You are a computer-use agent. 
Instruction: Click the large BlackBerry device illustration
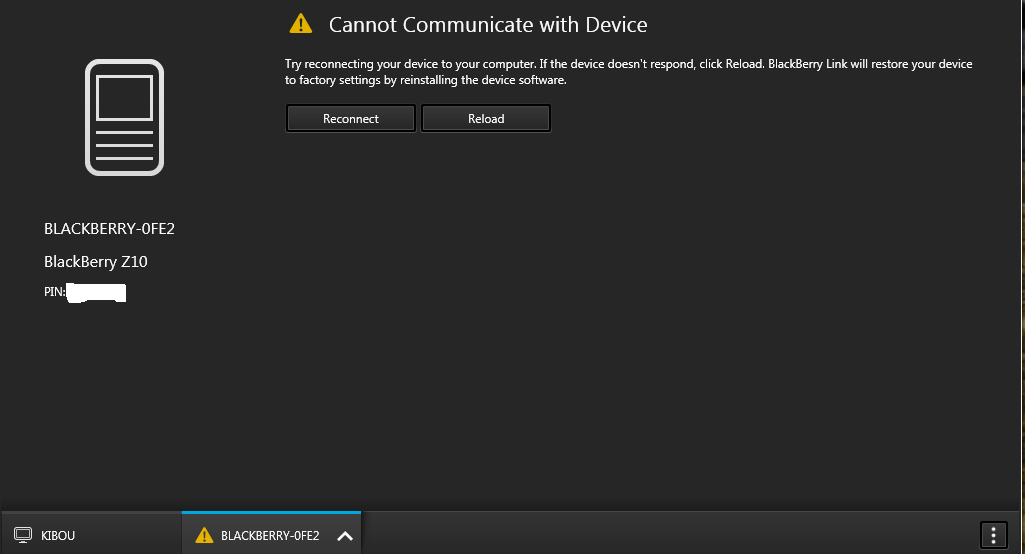124,118
